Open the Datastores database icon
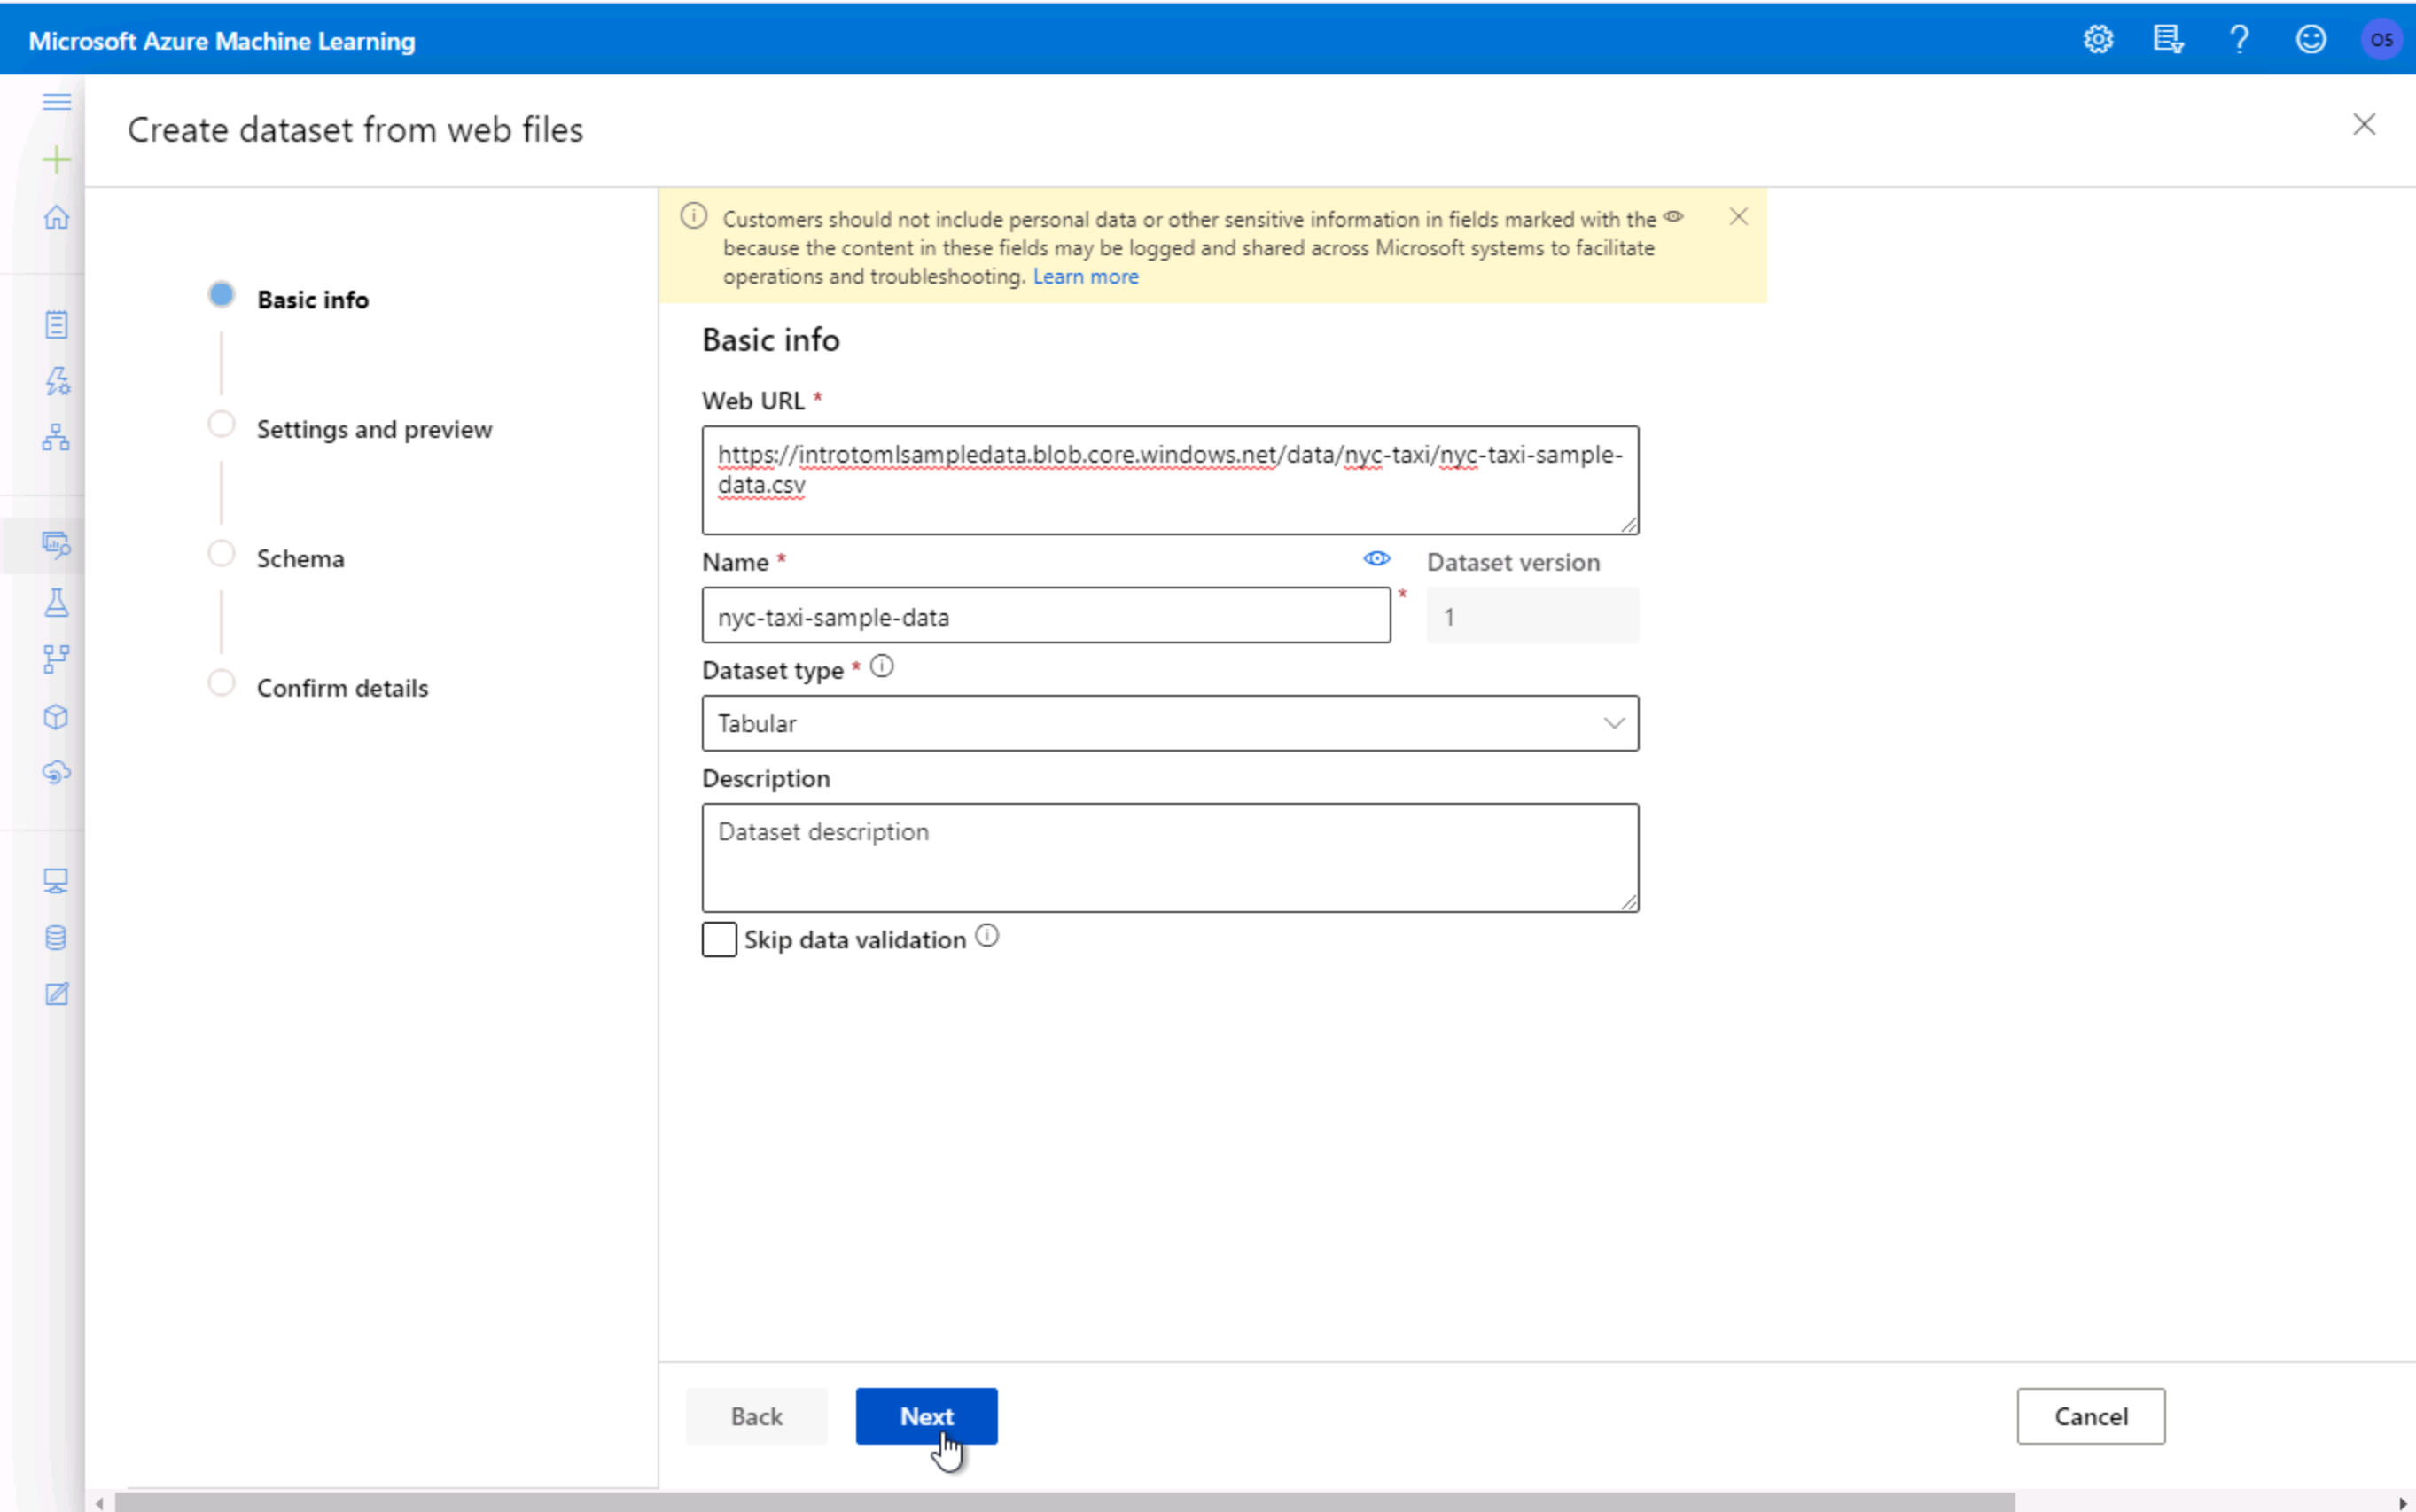This screenshot has width=2416, height=1512. [x=56, y=937]
